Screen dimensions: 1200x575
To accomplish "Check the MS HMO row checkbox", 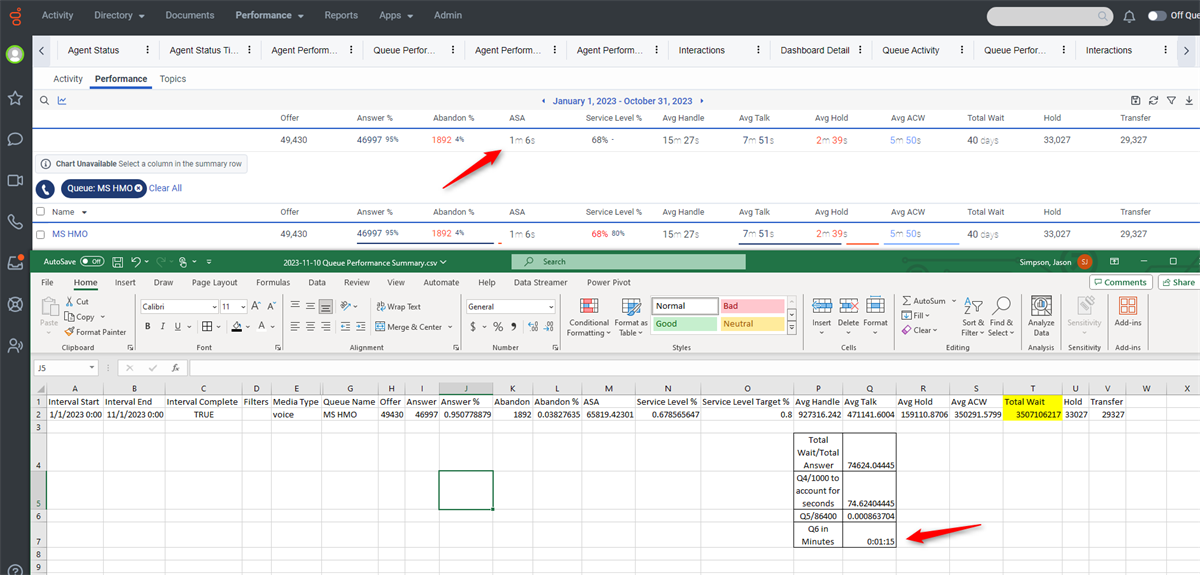I will click(40, 234).
